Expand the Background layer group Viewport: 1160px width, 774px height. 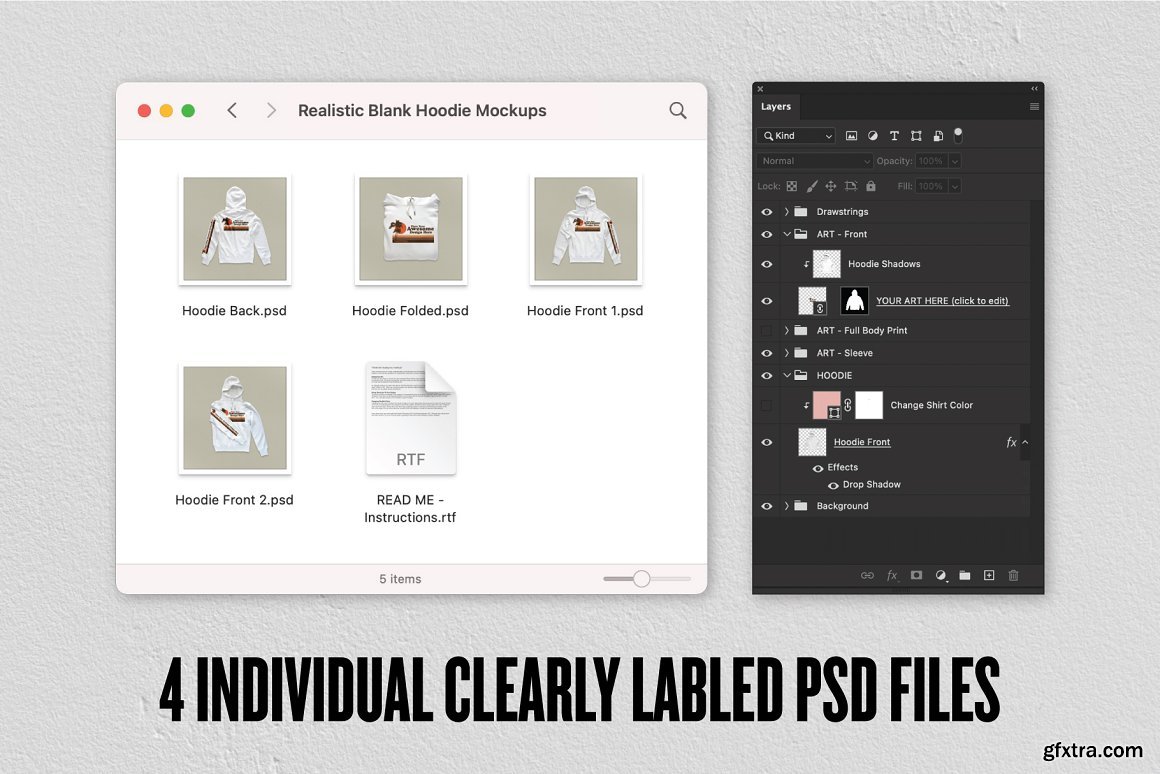787,506
